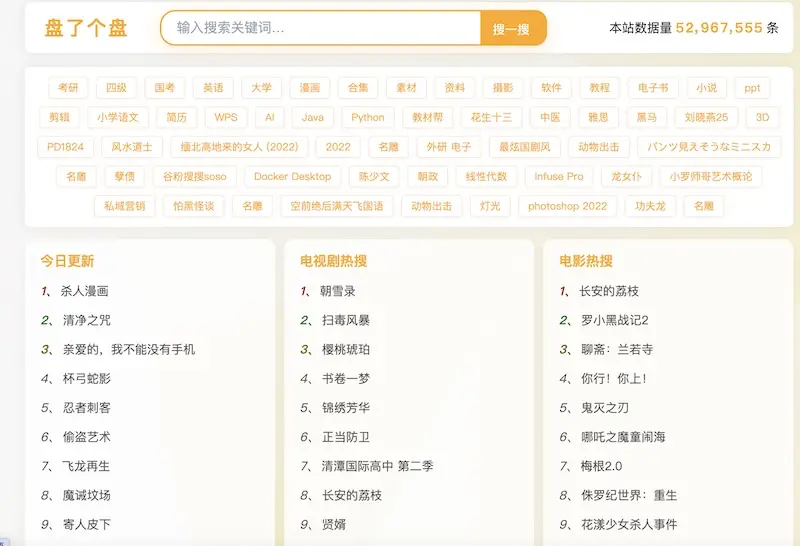Select the 软件 tag

click(552, 88)
